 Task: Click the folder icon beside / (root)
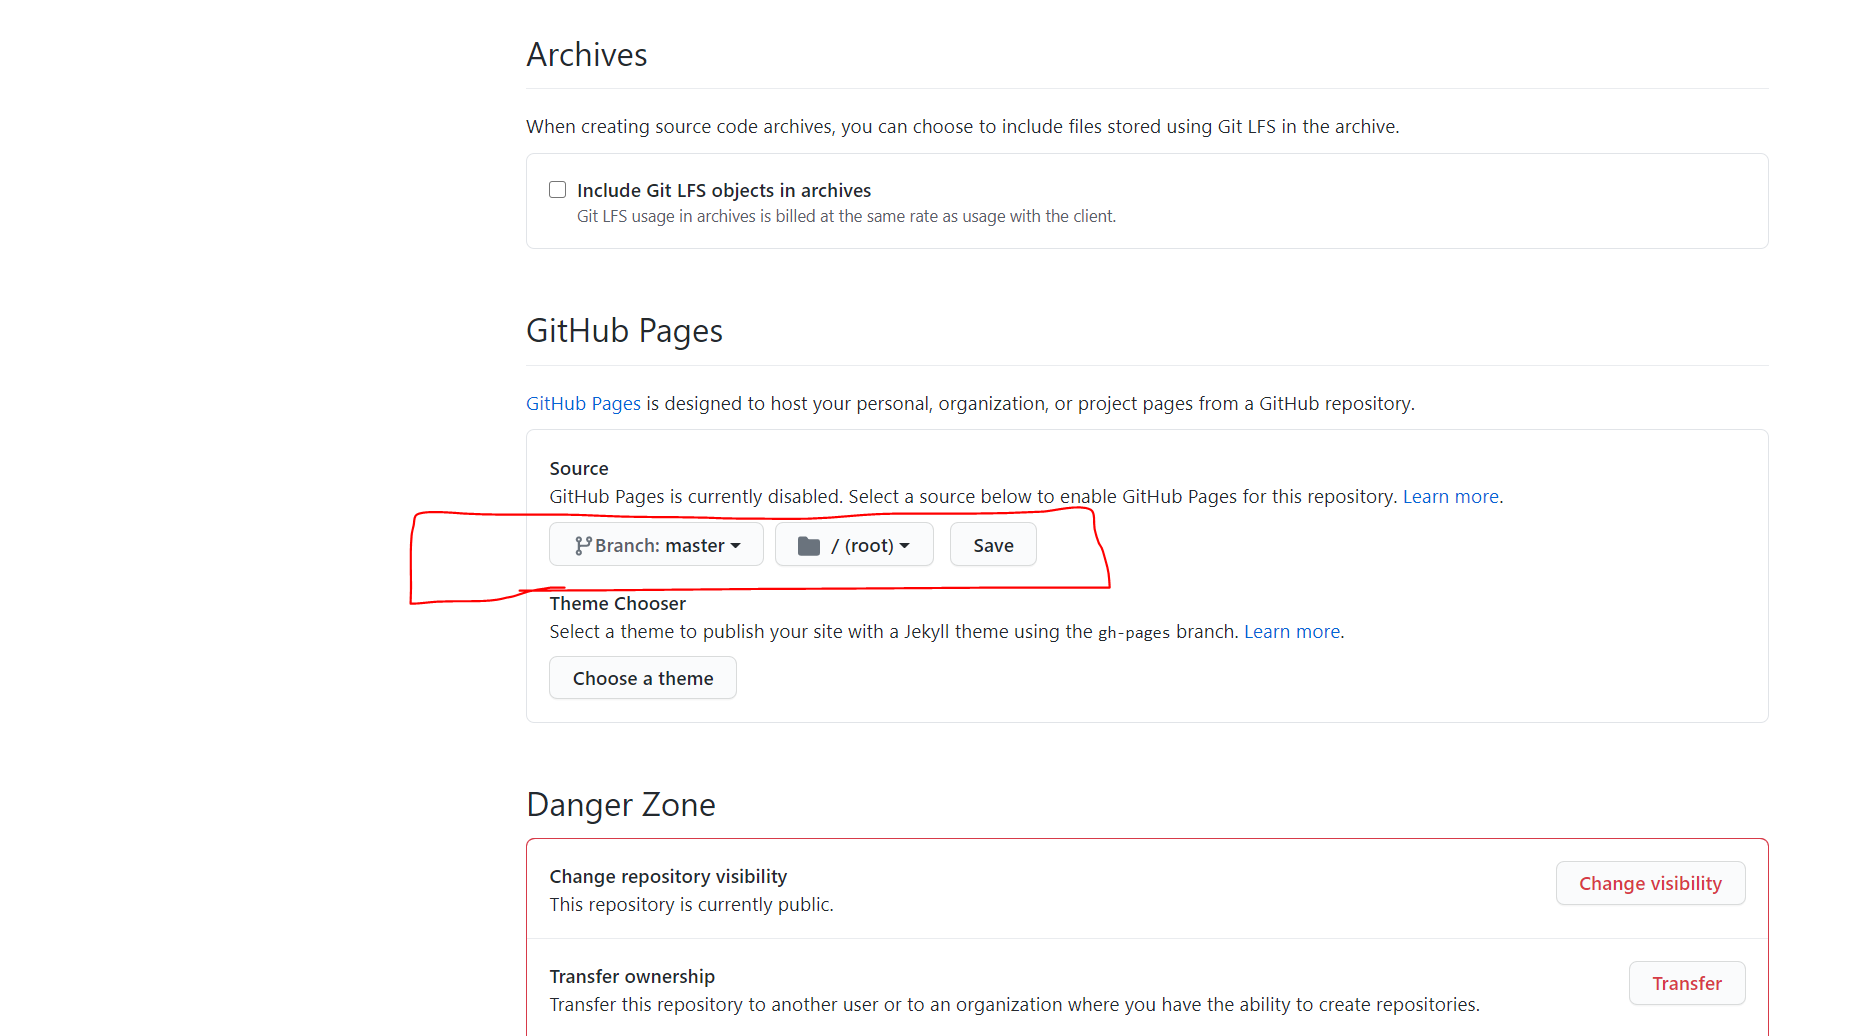(x=809, y=546)
